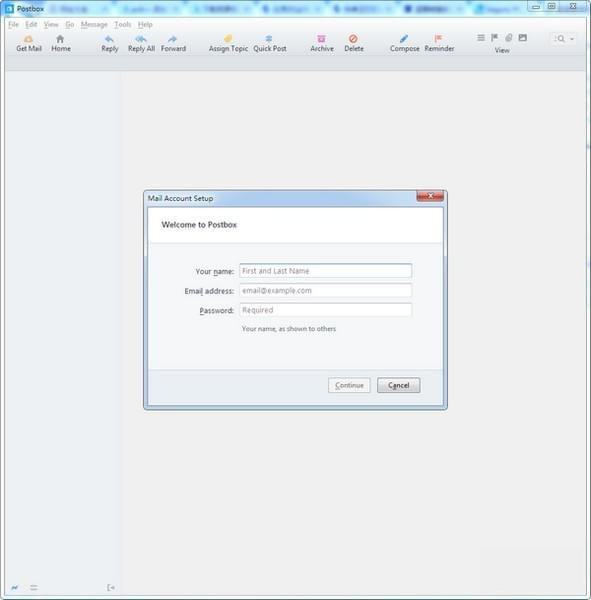591x600 pixels.
Task: Open the Tools menu
Action: pyautogui.click(x=123, y=24)
